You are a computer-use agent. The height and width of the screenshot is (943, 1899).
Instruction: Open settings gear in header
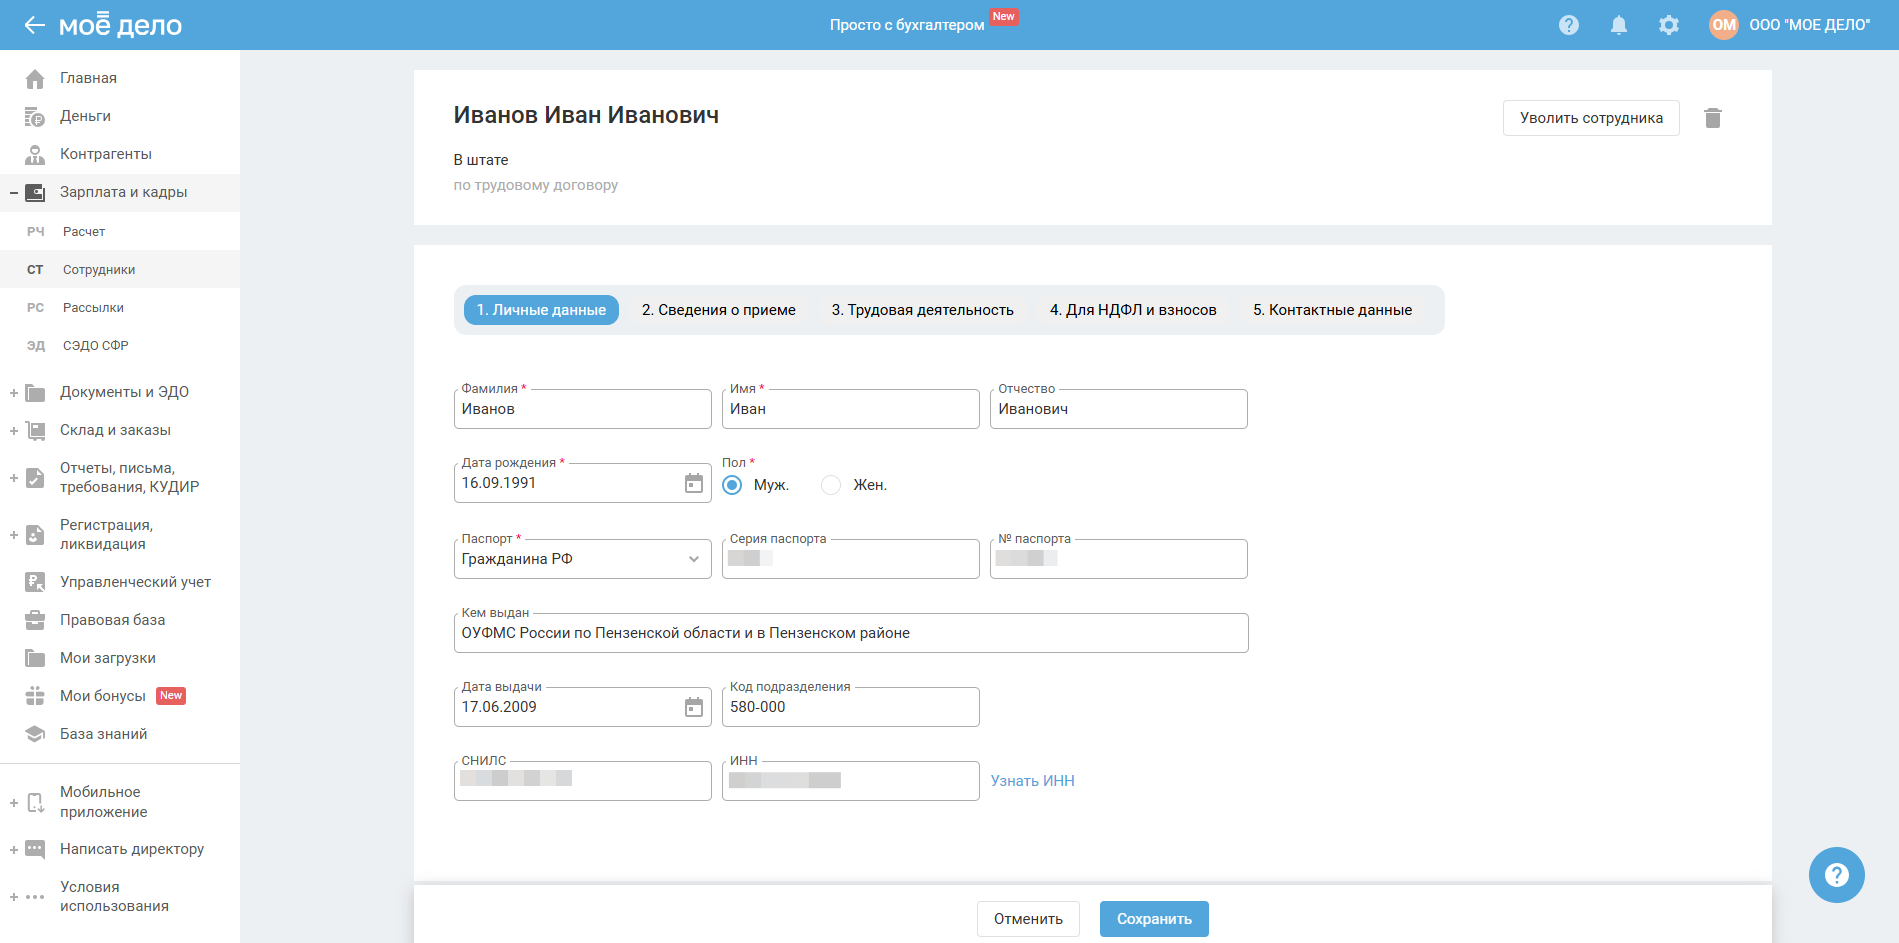[1668, 25]
